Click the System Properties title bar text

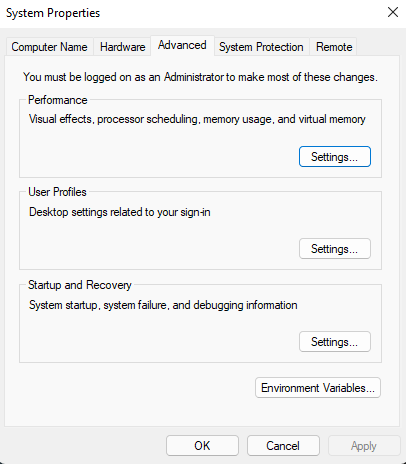click(x=53, y=13)
